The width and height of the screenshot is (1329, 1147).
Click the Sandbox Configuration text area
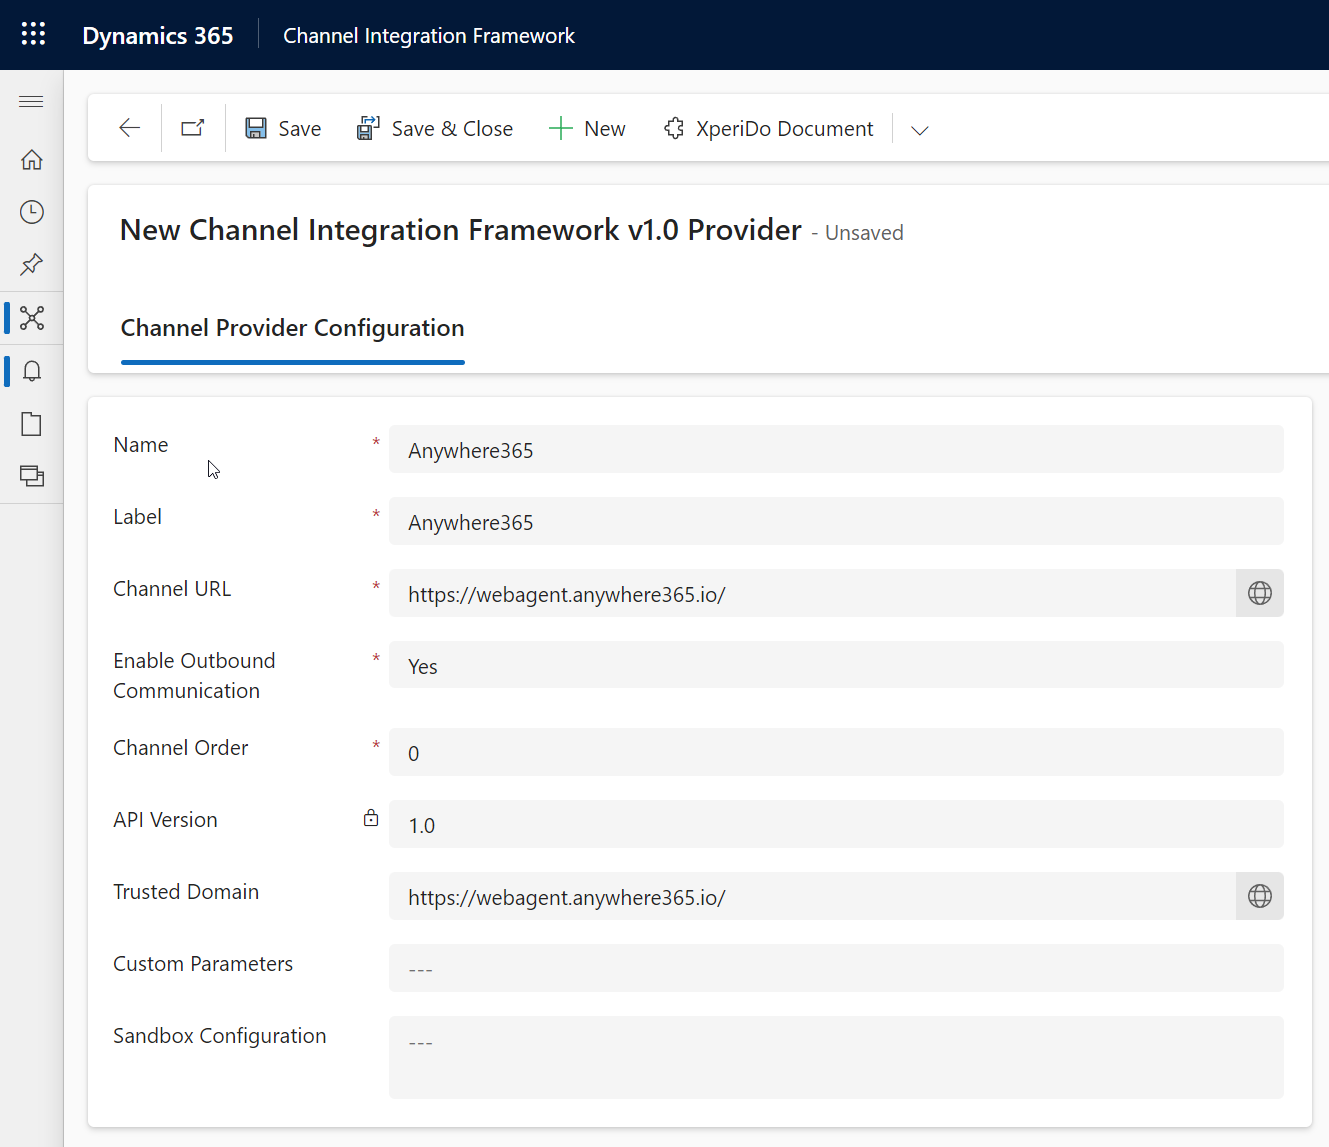click(836, 1057)
